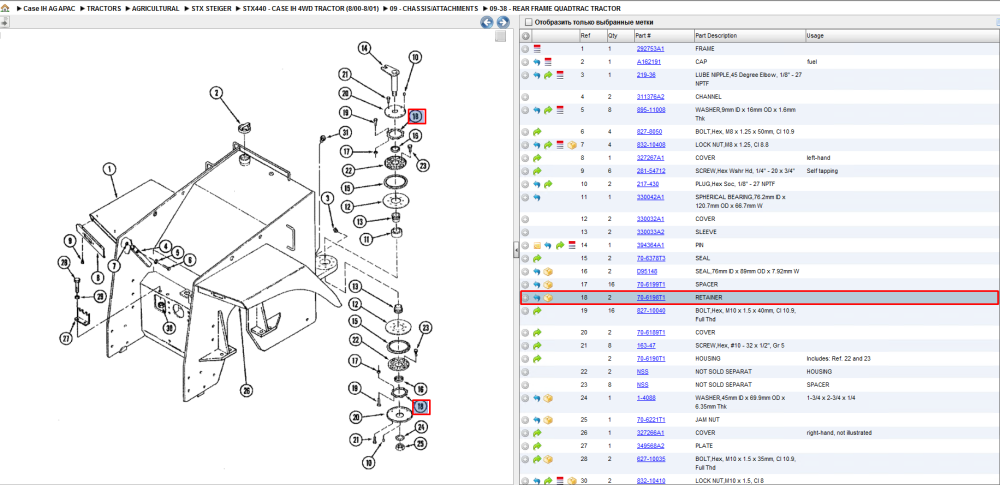The width and height of the screenshot is (1000, 485).
Task: Open part link 1-4088
Action: click(x=646, y=398)
